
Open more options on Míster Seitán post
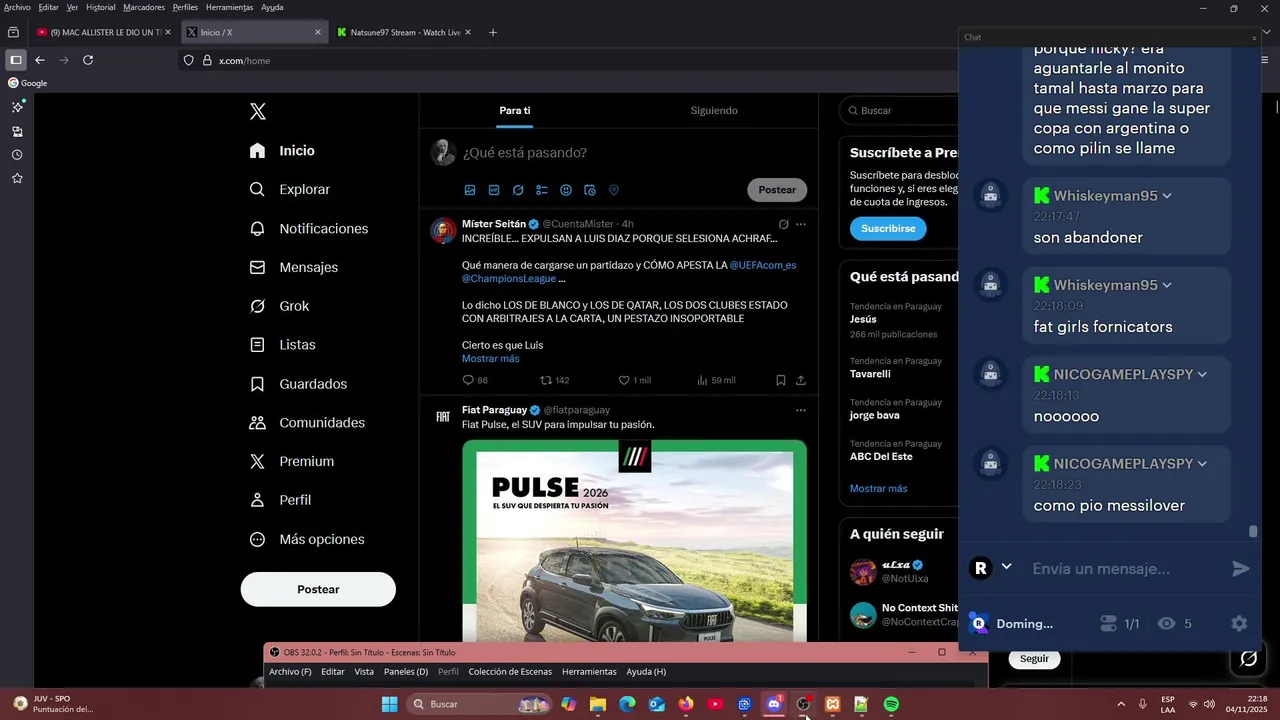[800, 224]
